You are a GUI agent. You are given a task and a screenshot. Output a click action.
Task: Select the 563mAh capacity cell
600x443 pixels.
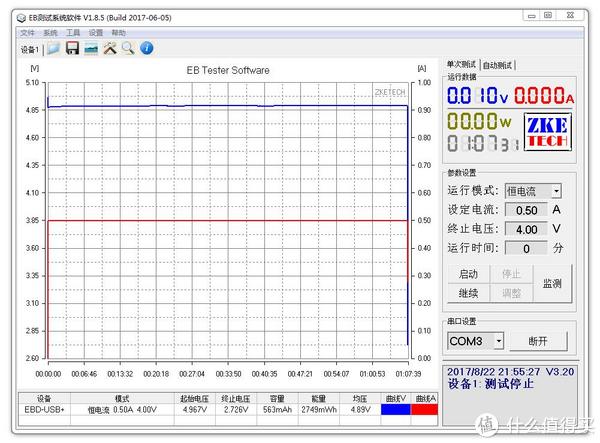pos(277,410)
